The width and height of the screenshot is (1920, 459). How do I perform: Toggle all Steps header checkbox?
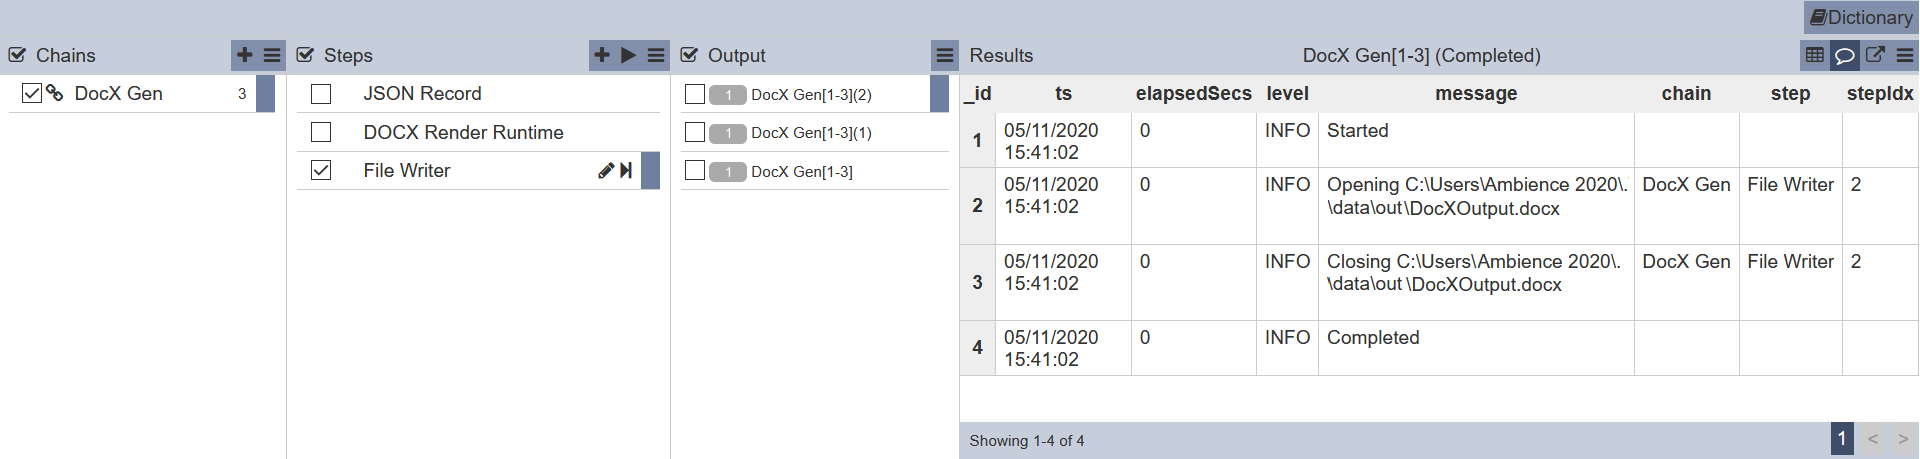(306, 55)
